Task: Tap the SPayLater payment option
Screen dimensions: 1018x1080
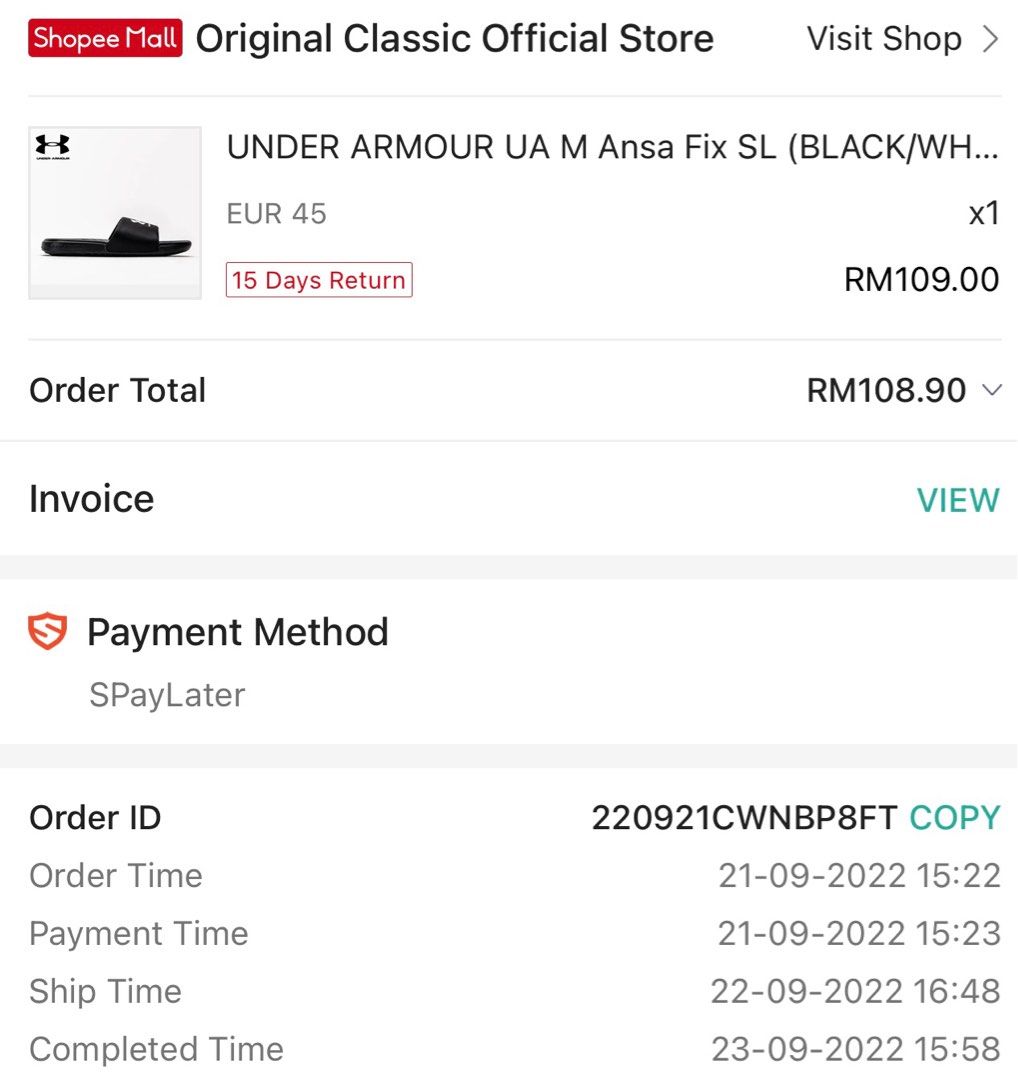Action: (167, 694)
